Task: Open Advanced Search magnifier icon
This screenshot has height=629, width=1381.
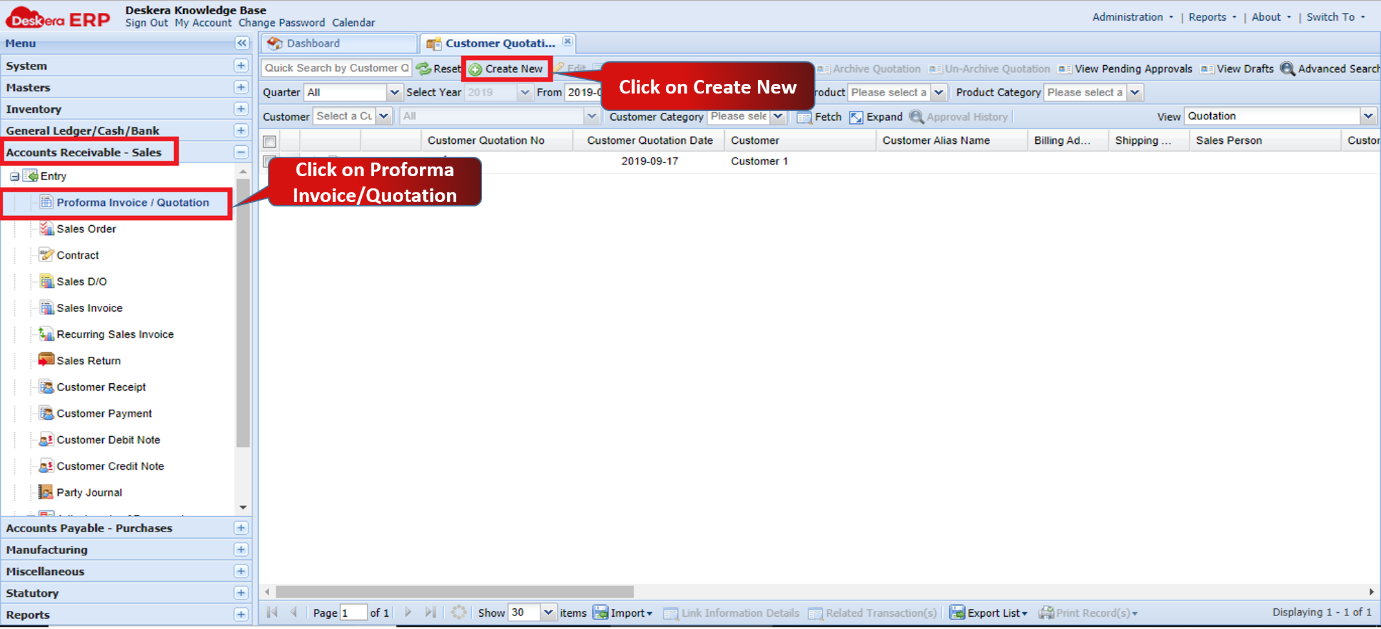Action: point(1288,69)
